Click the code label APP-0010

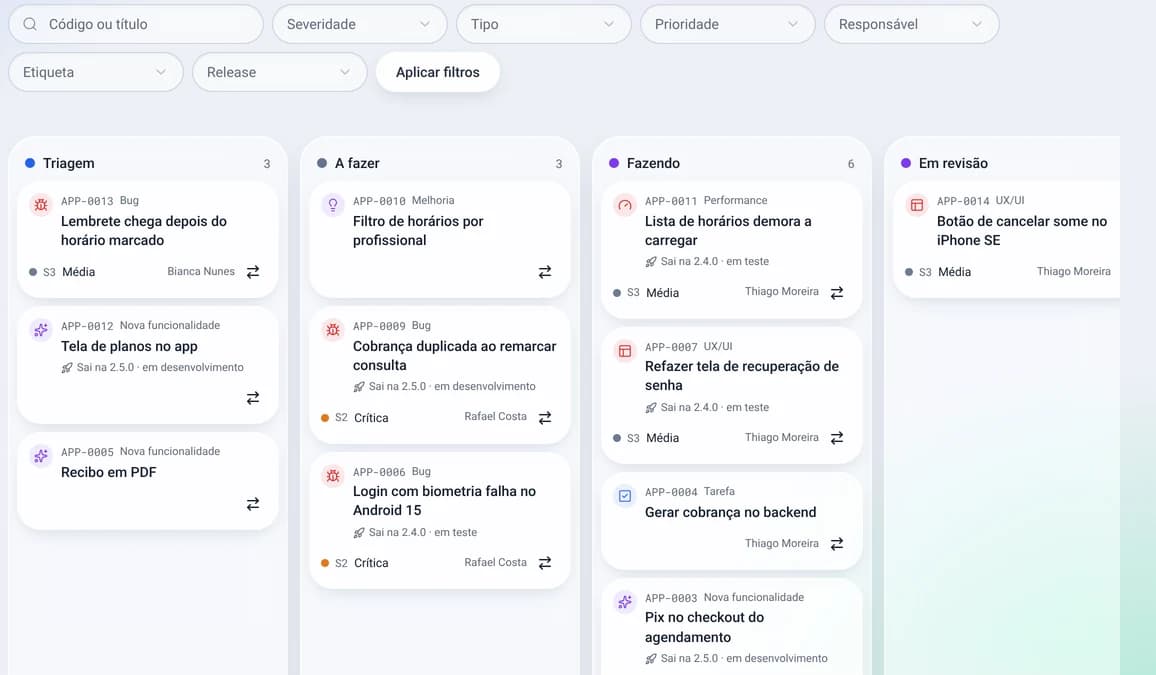[x=379, y=201]
